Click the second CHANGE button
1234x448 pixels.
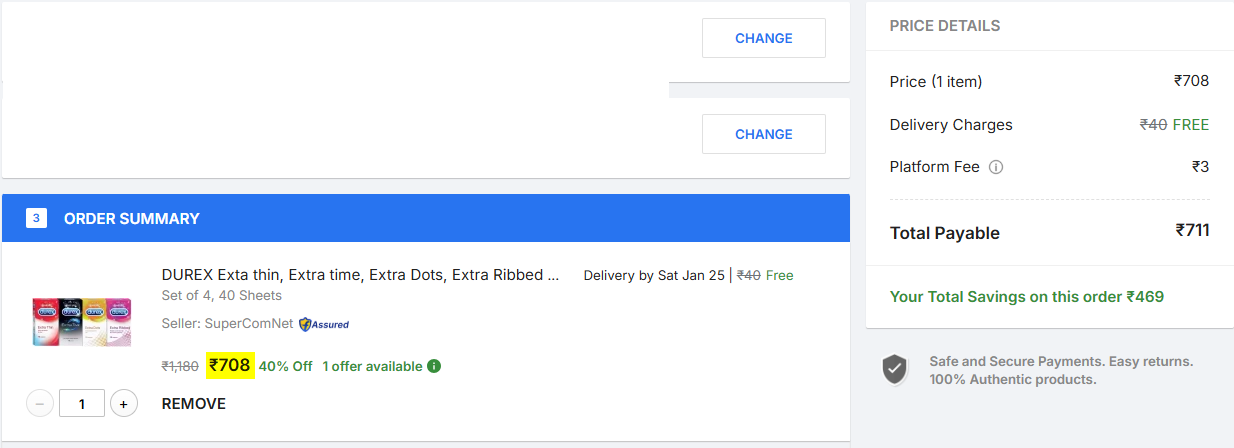point(764,134)
